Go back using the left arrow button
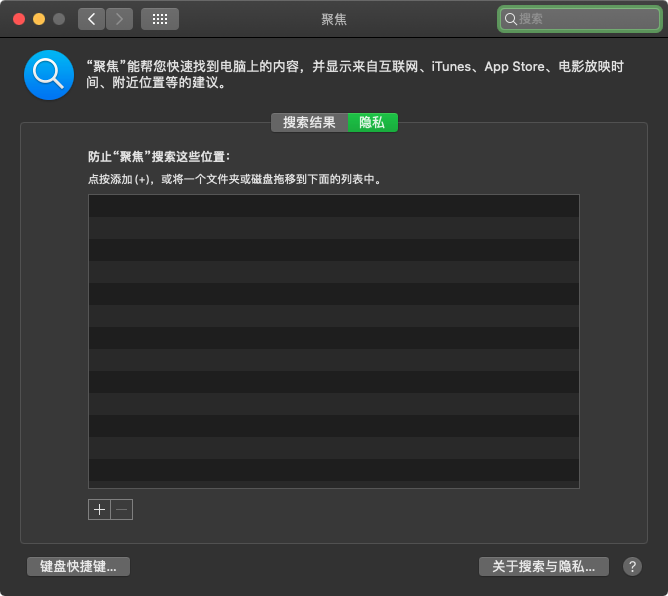Viewport: 668px width, 596px height. 92,19
